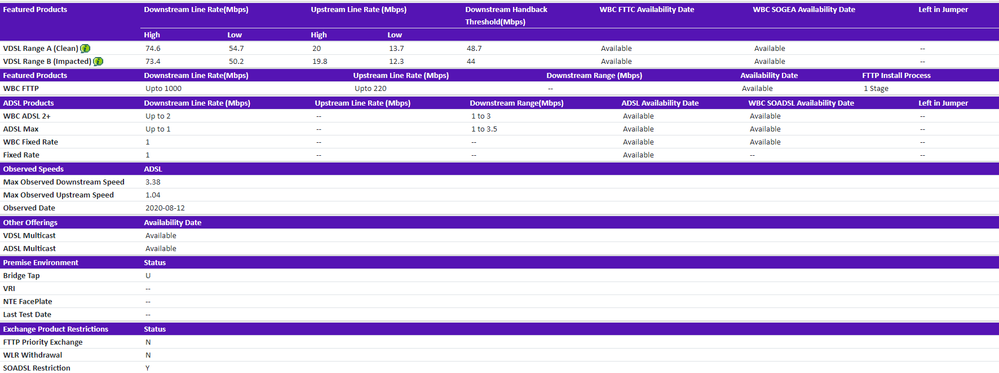Select the VRI row label
This screenshot has height=373, width=999.
click(x=9, y=289)
